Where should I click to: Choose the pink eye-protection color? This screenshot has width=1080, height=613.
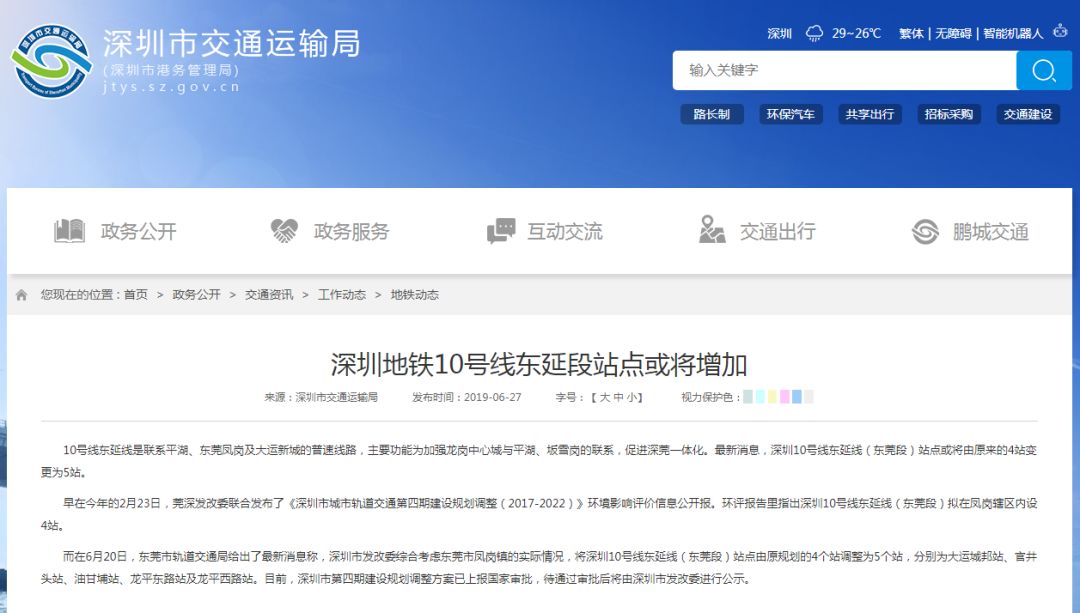click(x=785, y=397)
